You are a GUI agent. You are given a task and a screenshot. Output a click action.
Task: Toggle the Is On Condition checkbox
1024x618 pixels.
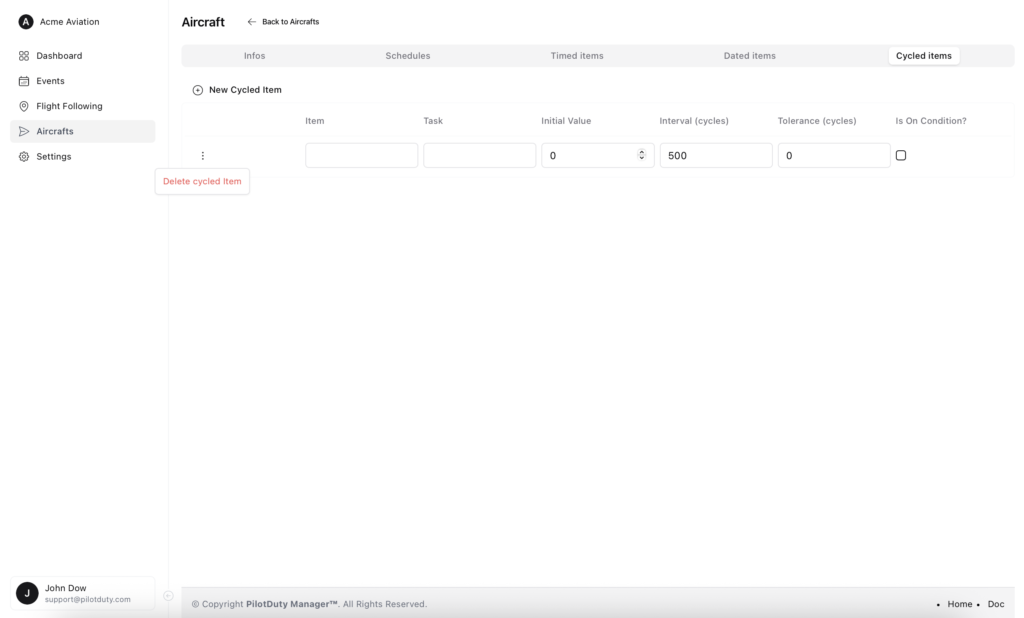coord(901,155)
